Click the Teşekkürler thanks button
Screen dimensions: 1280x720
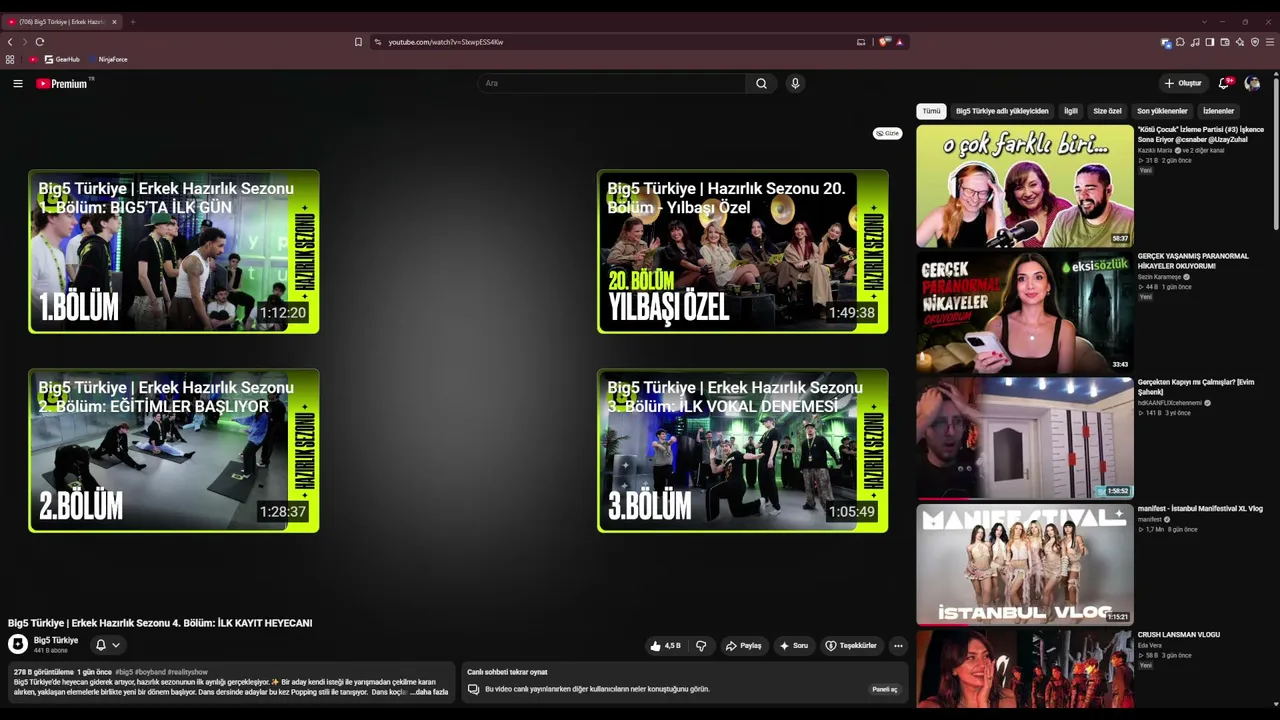tap(851, 646)
